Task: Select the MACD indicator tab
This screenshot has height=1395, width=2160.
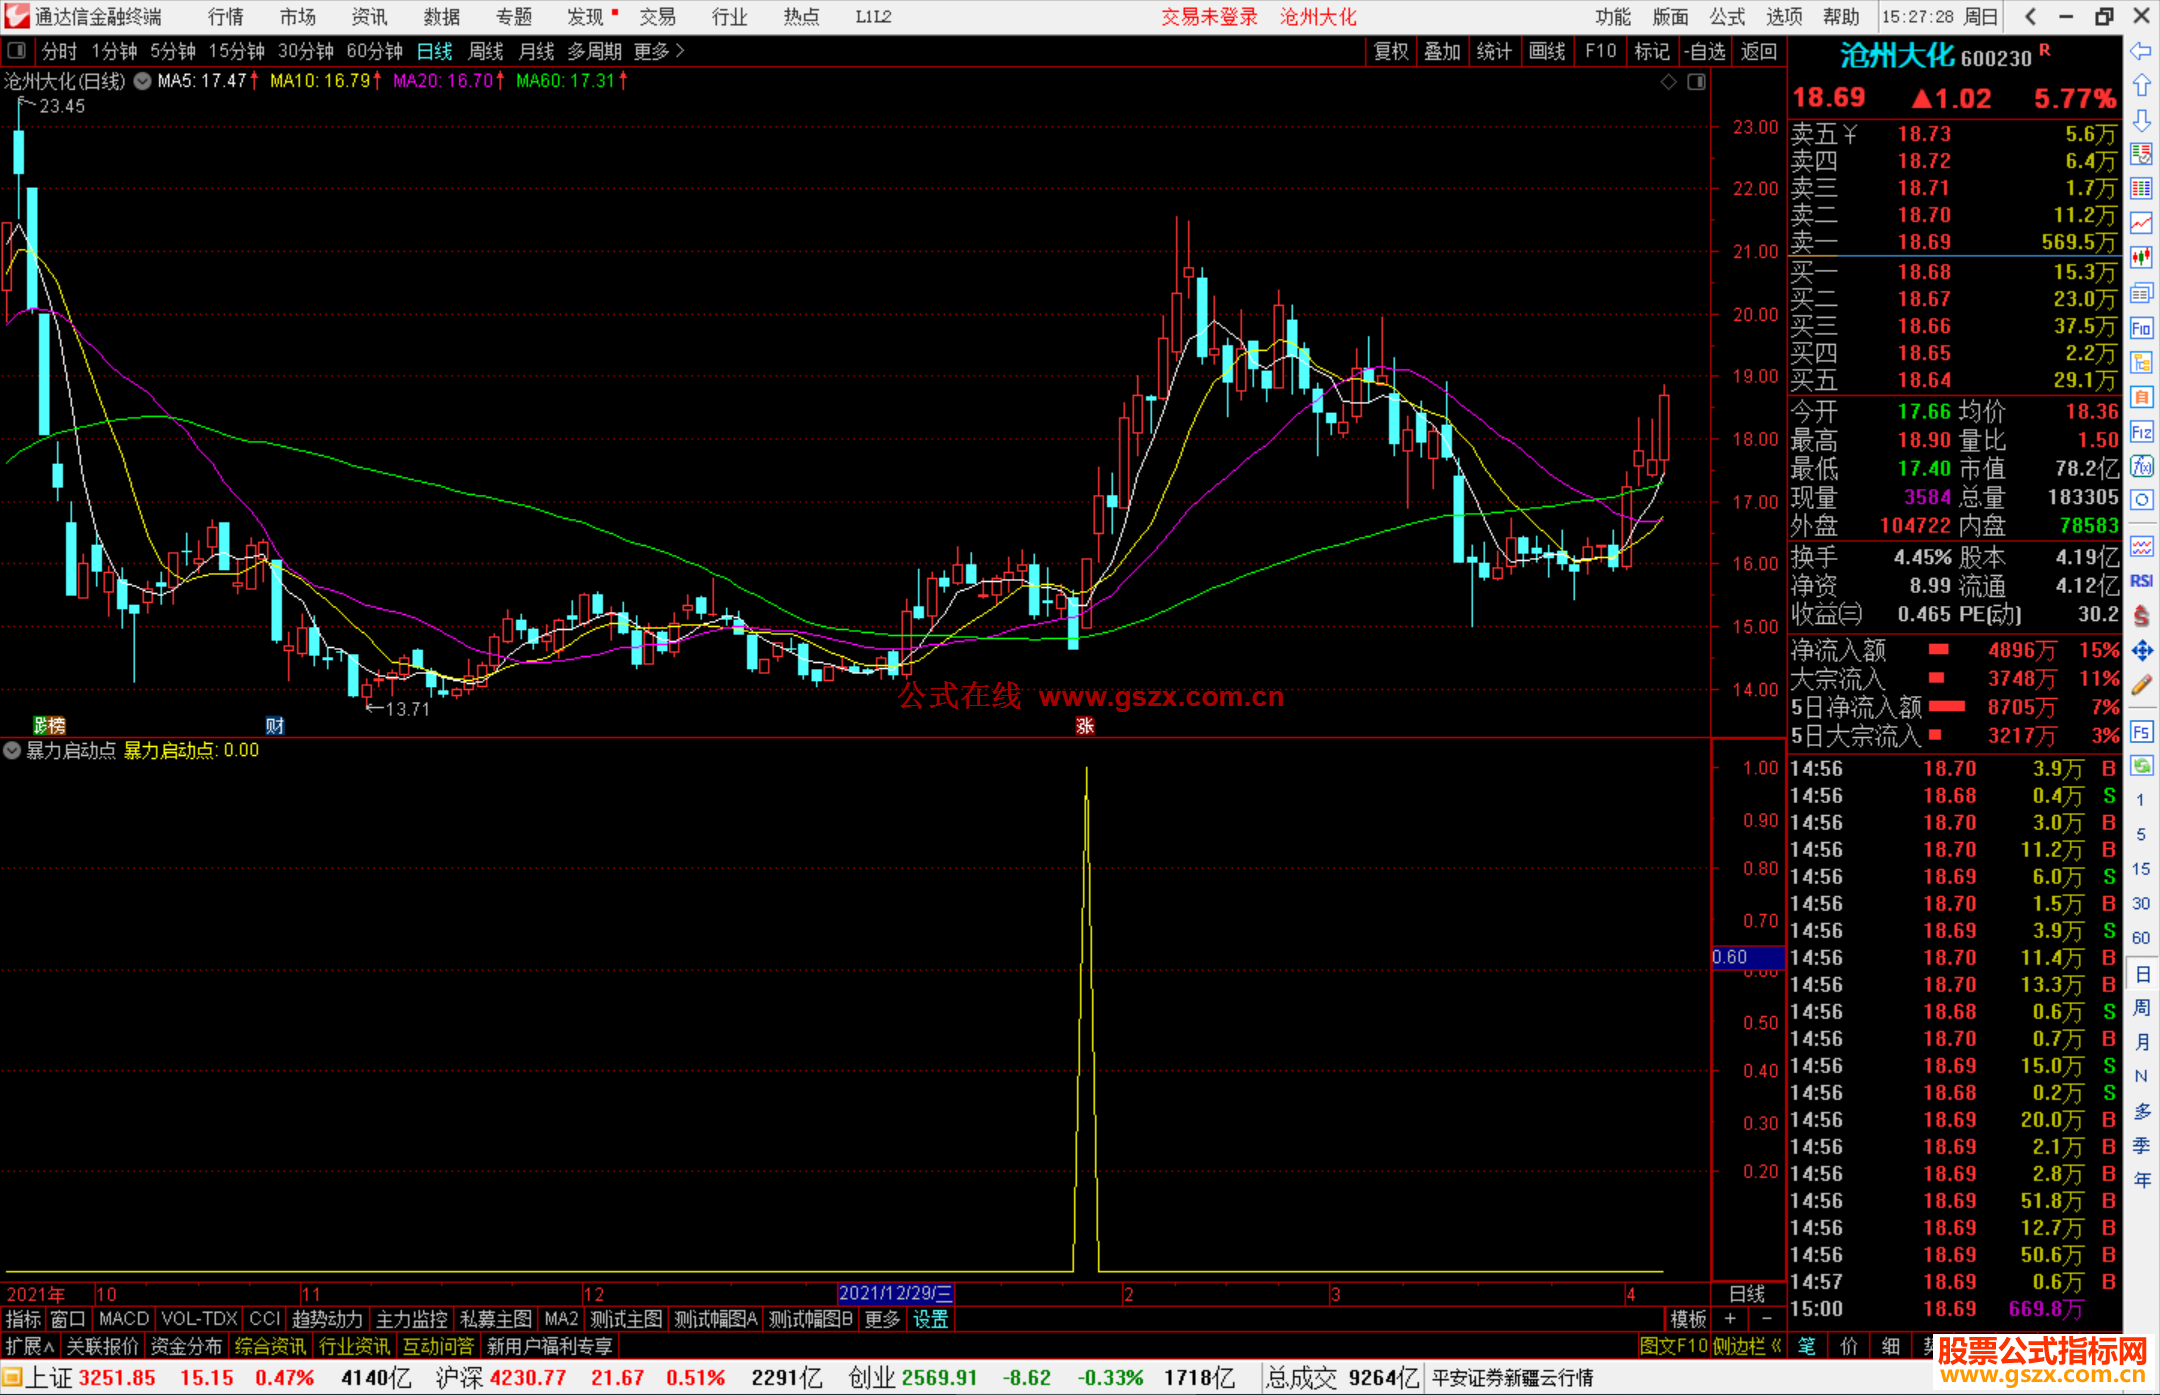Action: click(x=124, y=1319)
